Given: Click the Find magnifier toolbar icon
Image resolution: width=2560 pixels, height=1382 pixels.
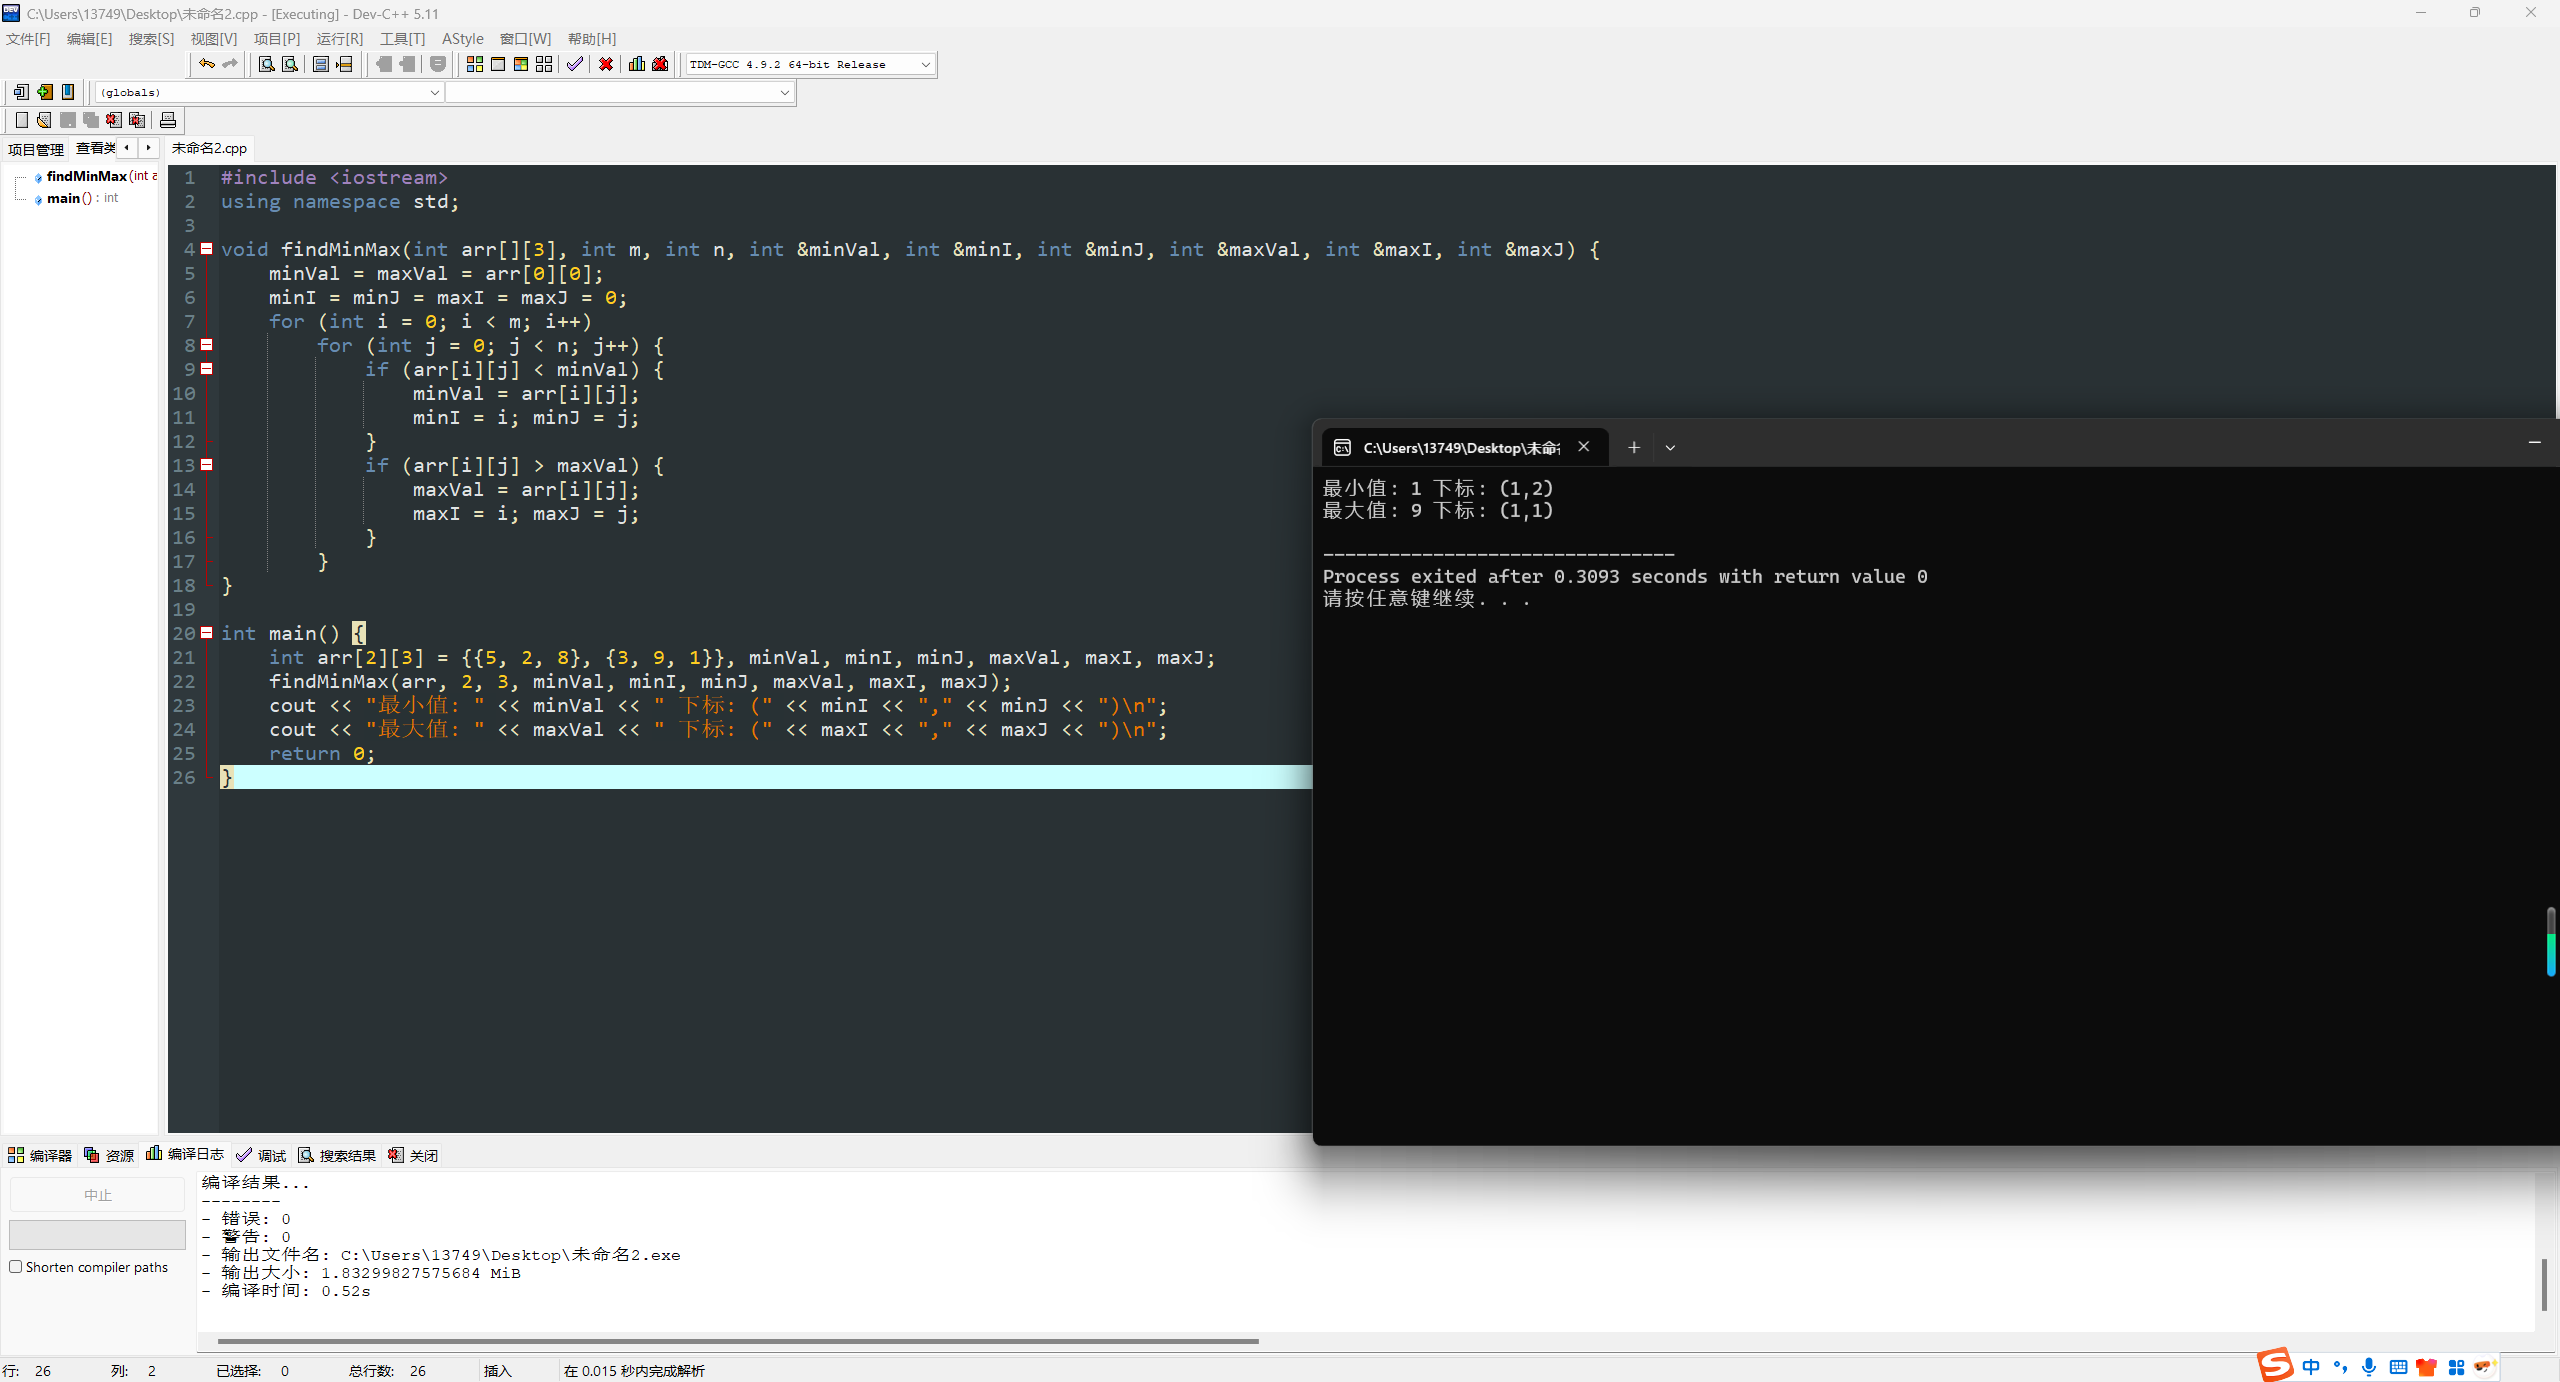Looking at the screenshot, I should click(x=267, y=64).
